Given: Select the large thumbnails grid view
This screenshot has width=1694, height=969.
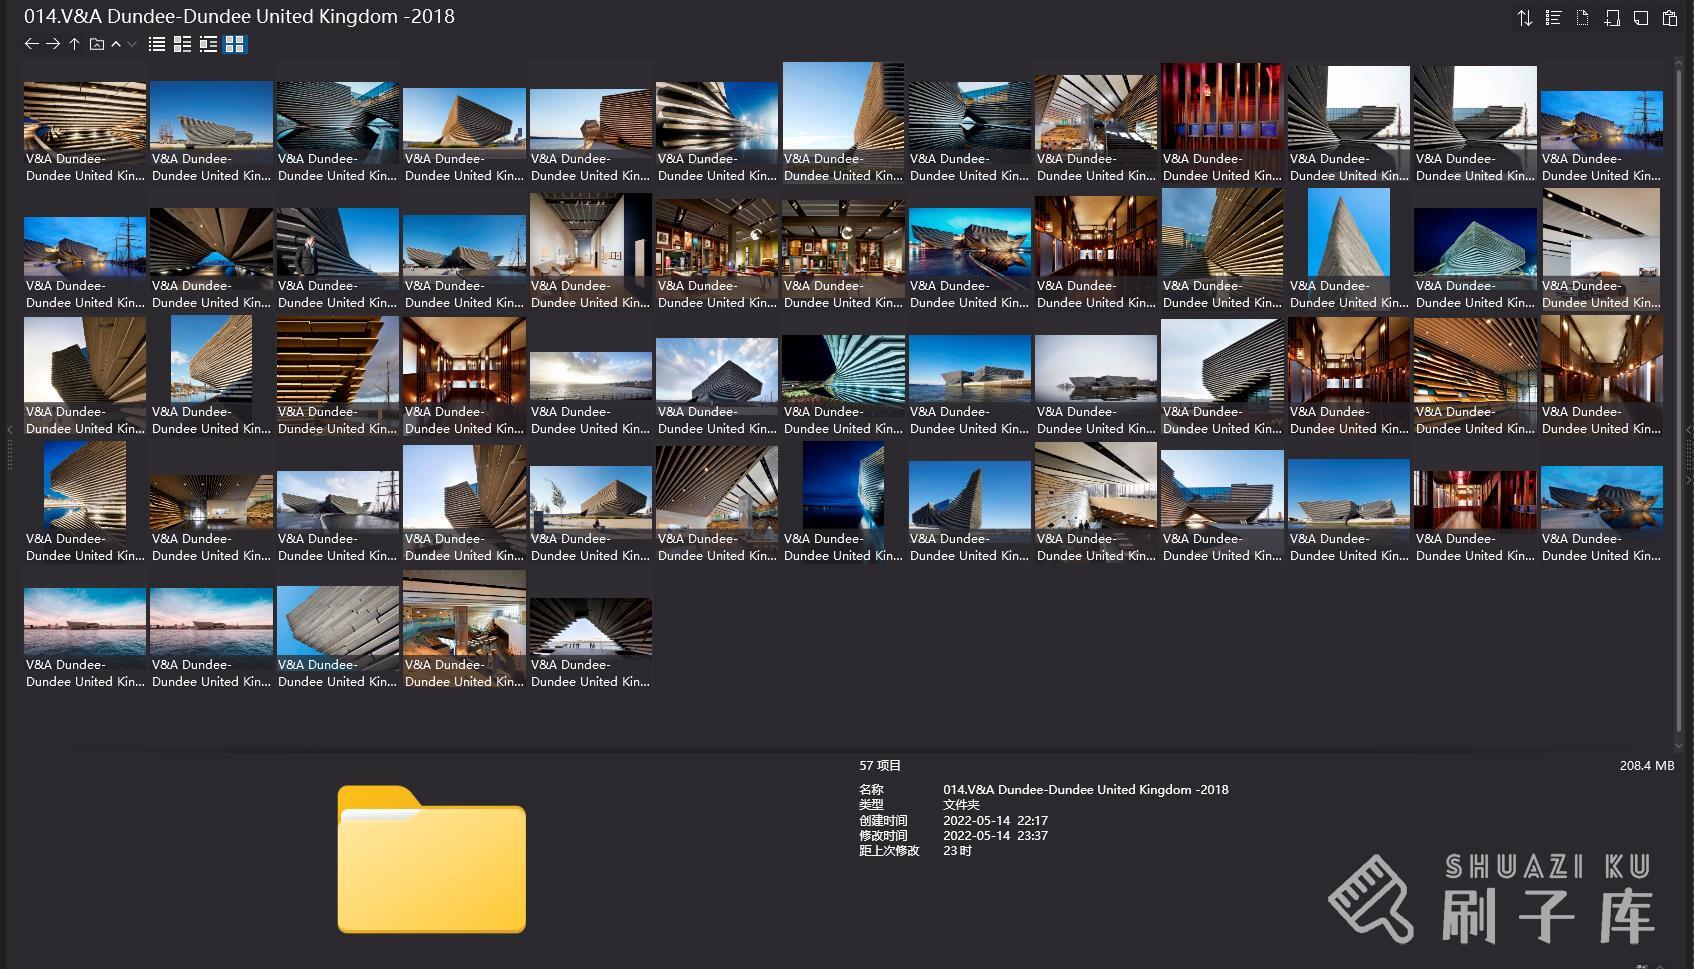Looking at the screenshot, I should [234, 44].
